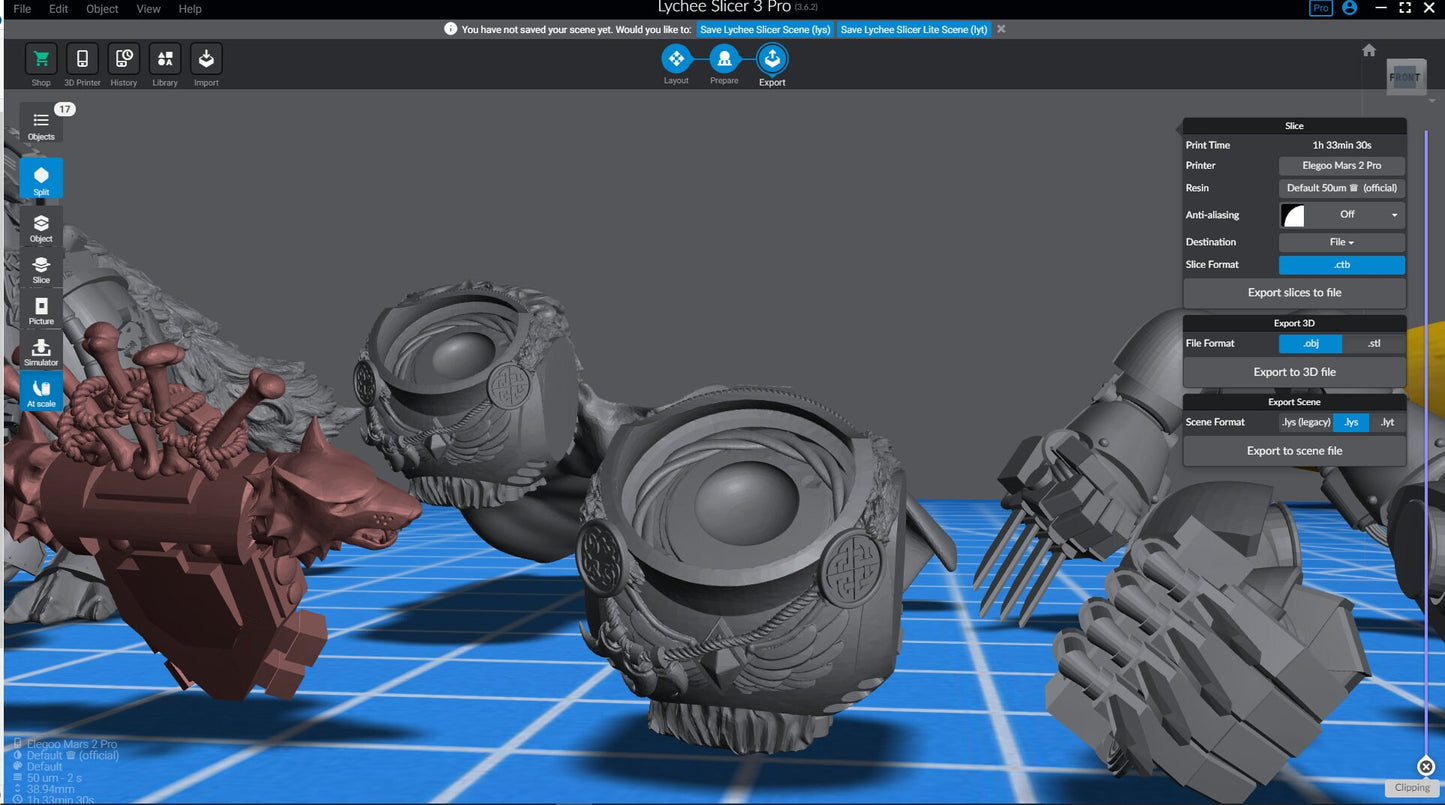
Task: Click the anti-aliasing preview swatch
Action: coord(1293,215)
